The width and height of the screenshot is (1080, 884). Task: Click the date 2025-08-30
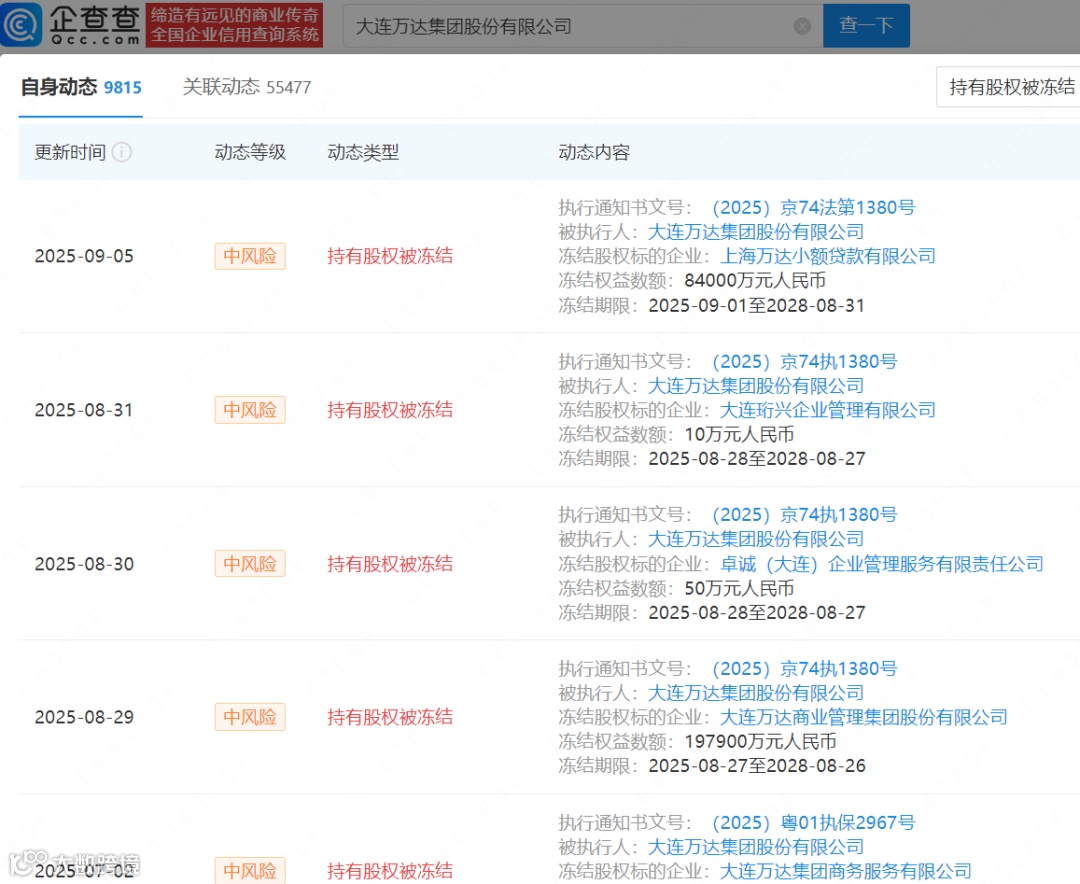click(84, 564)
